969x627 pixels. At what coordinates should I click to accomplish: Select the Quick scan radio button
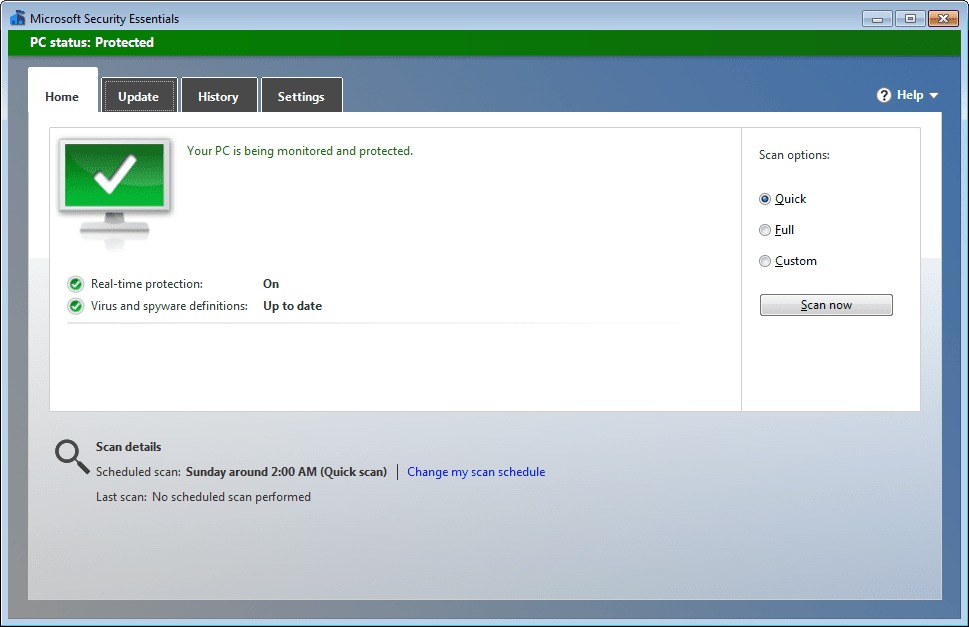764,198
